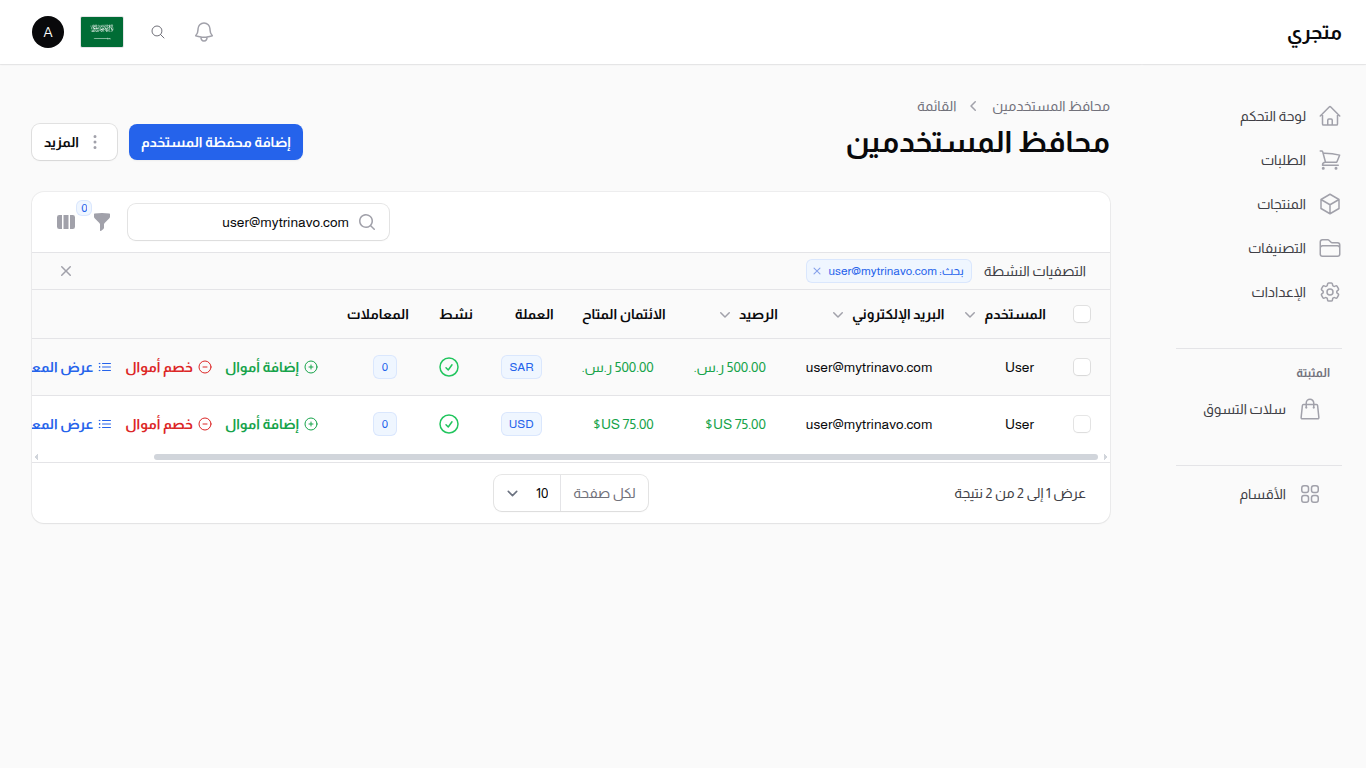1366x768 pixels.
Task: Expand the المستخدم column sort chevron
Action: tap(968, 314)
